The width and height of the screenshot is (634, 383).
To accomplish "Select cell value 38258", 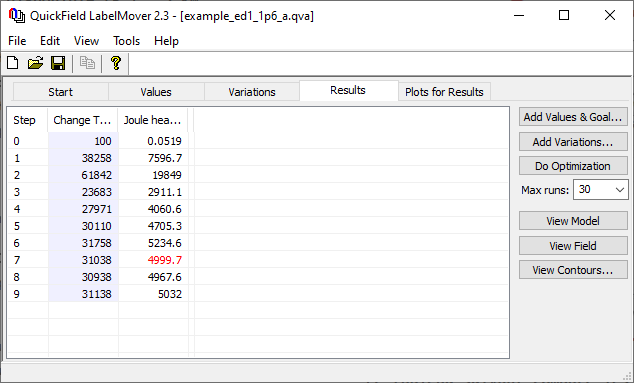I will [x=96, y=158].
